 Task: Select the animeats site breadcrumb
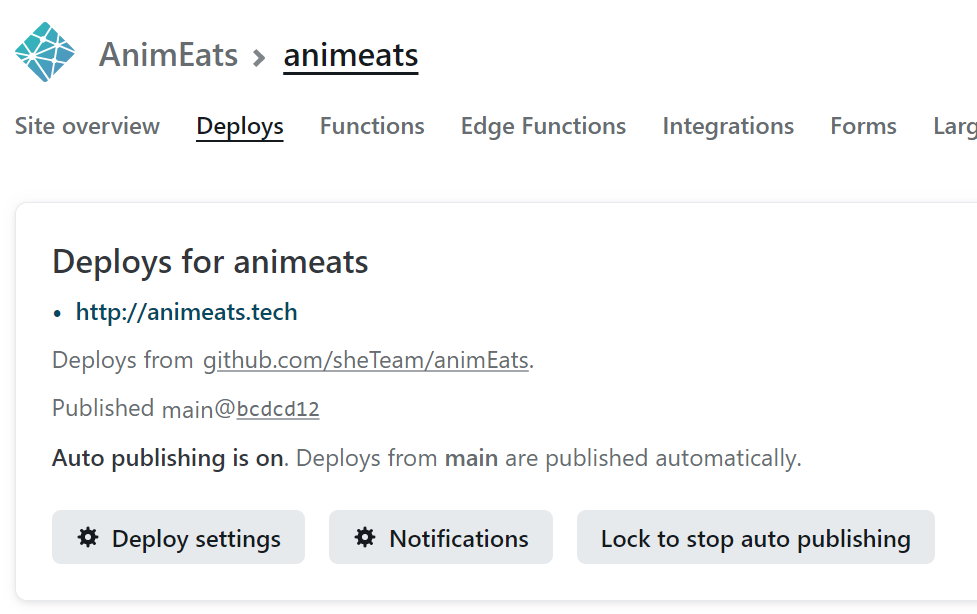click(x=350, y=55)
